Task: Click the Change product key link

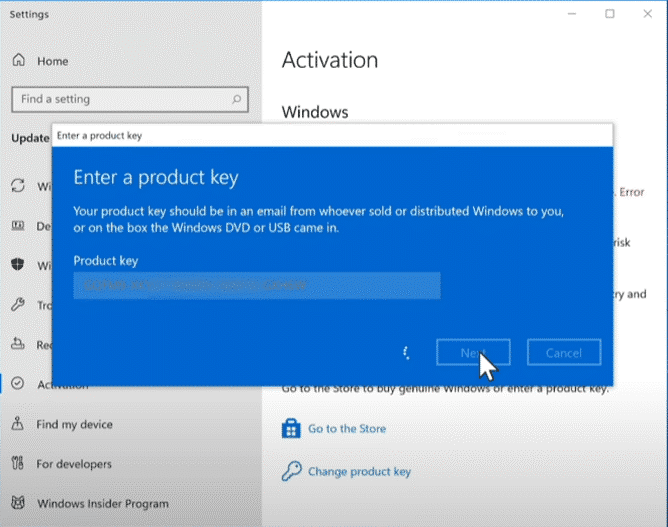Action: pyautogui.click(x=359, y=472)
